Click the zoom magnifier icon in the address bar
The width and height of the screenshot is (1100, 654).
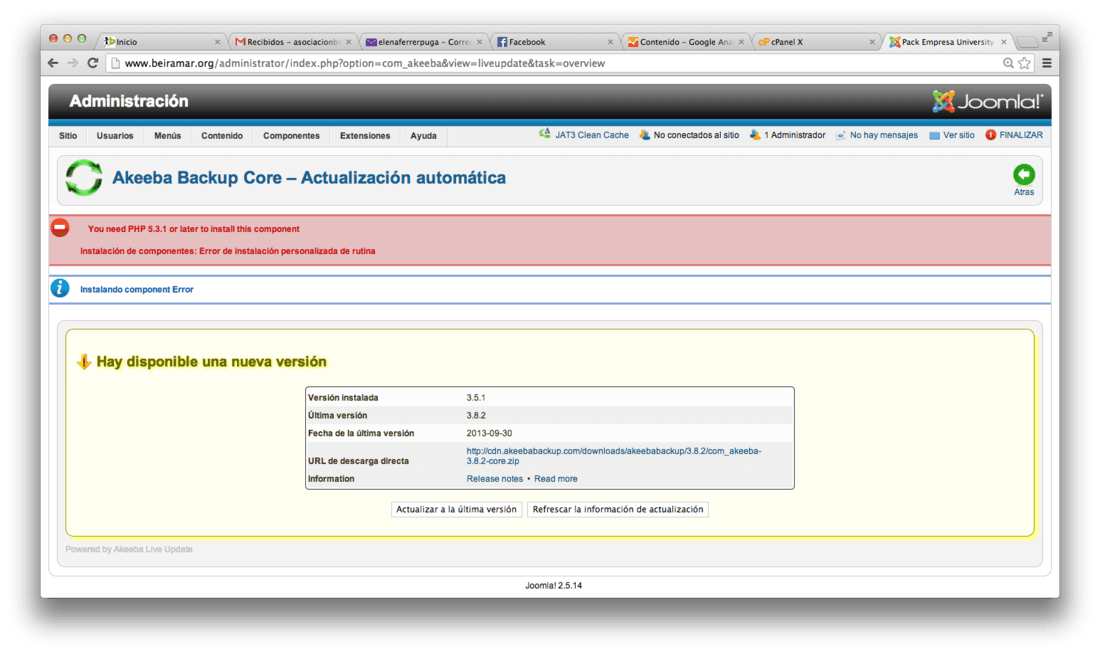coord(1008,63)
